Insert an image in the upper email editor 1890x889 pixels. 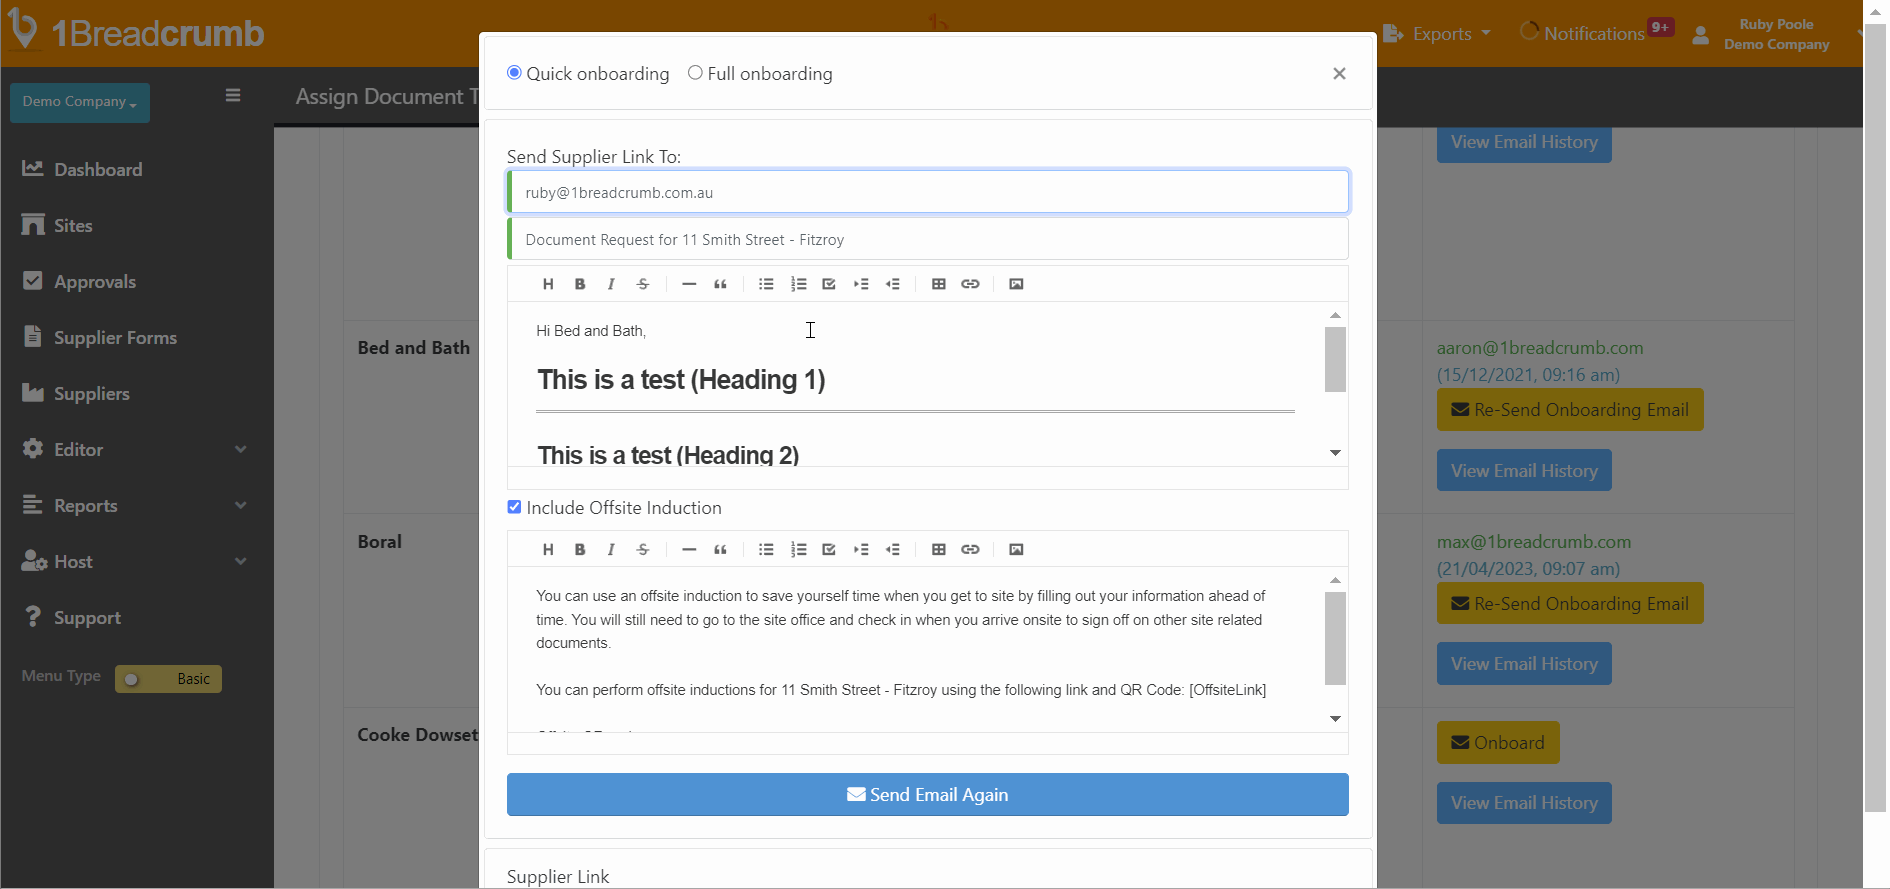[x=1016, y=284]
